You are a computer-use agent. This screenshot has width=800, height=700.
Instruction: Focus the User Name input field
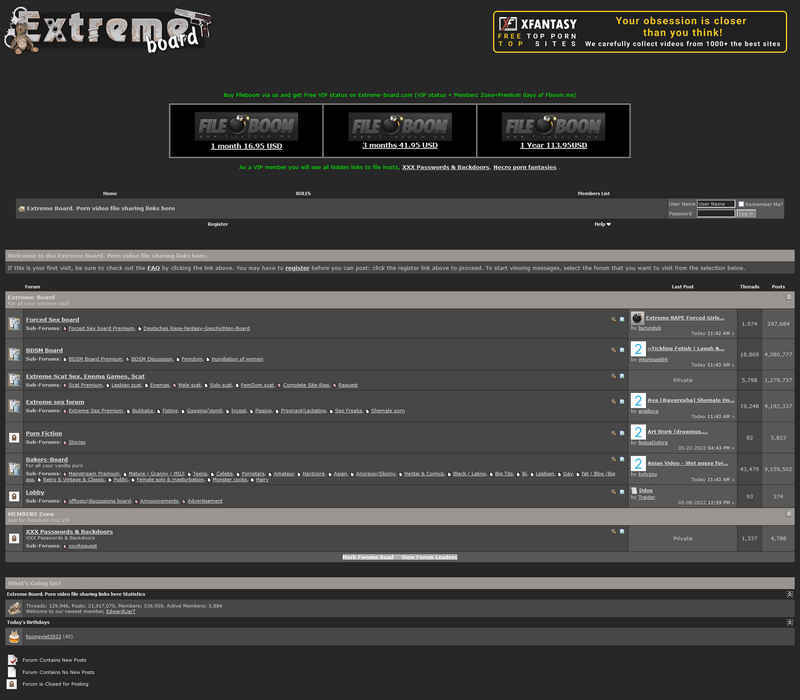716,204
